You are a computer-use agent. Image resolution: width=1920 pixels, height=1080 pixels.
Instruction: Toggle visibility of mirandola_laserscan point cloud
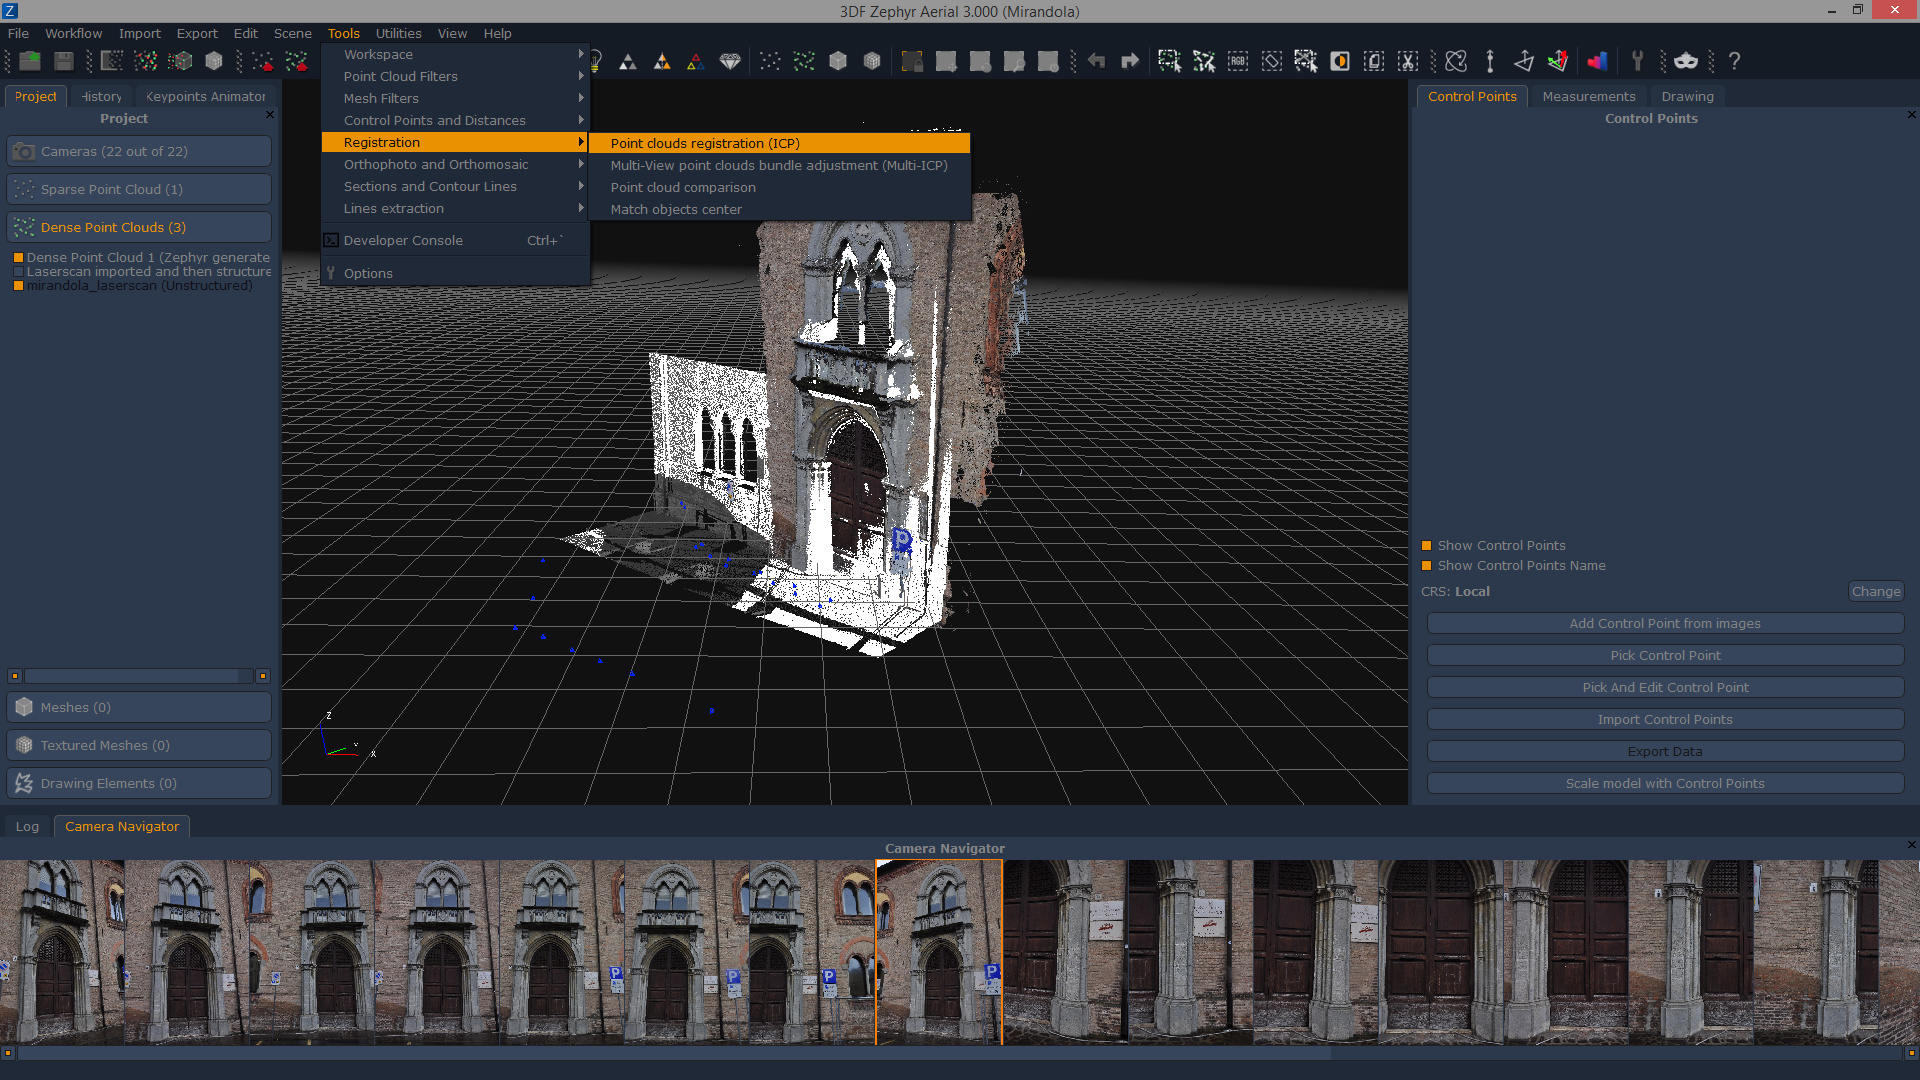point(18,286)
